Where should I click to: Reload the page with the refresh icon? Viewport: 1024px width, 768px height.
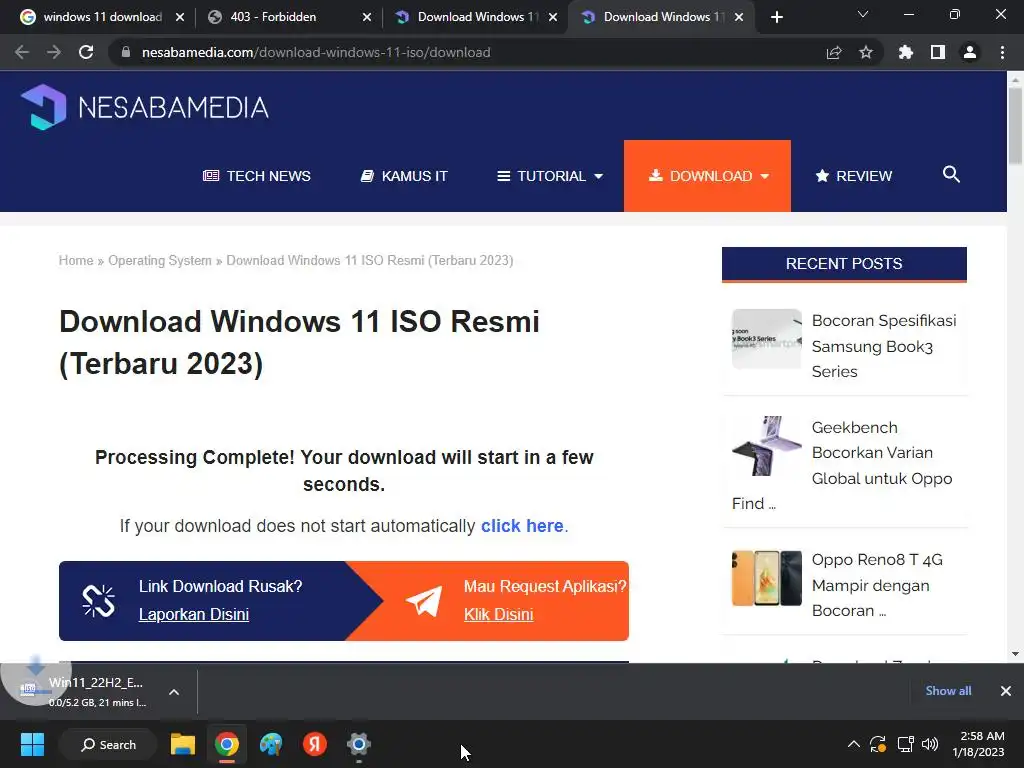[86, 52]
